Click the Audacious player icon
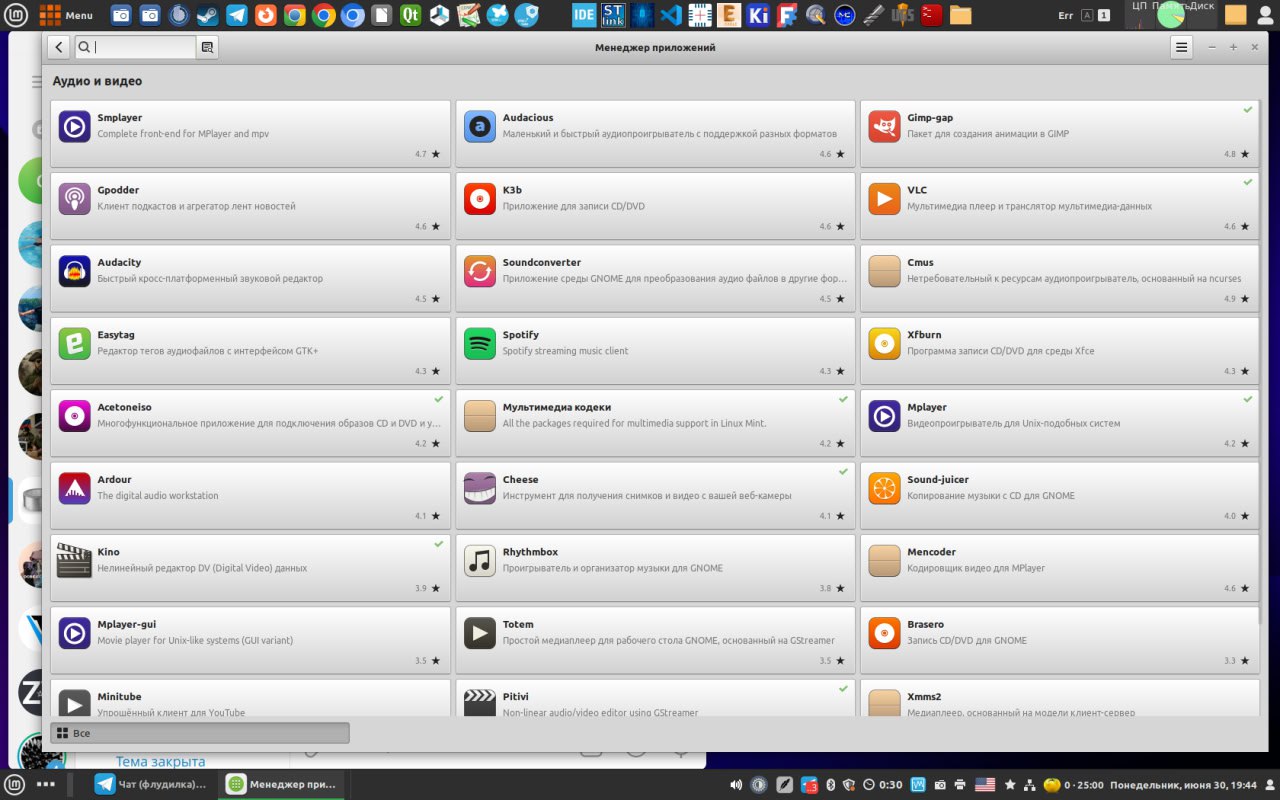1280x800 pixels. [480, 126]
